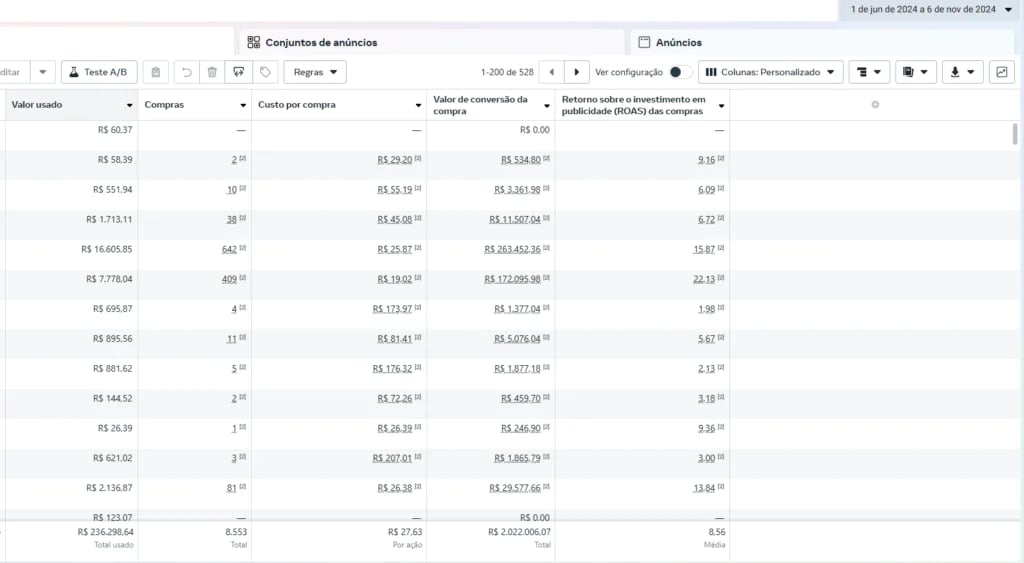Click cost per purchase R$ 207,01
The image size is (1024, 563).
pyautogui.click(x=392, y=458)
